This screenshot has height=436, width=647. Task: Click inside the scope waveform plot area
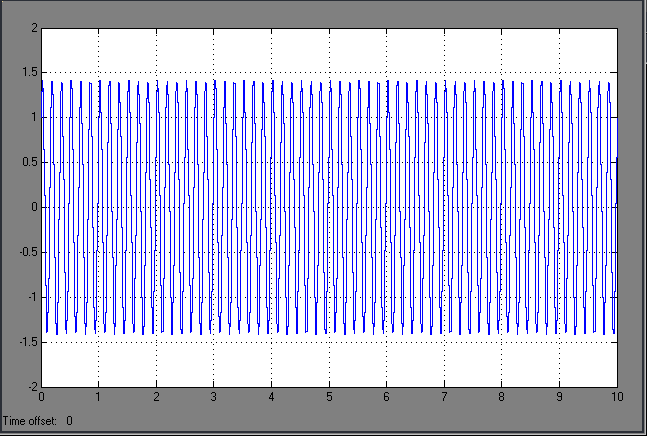pyautogui.click(x=329, y=207)
